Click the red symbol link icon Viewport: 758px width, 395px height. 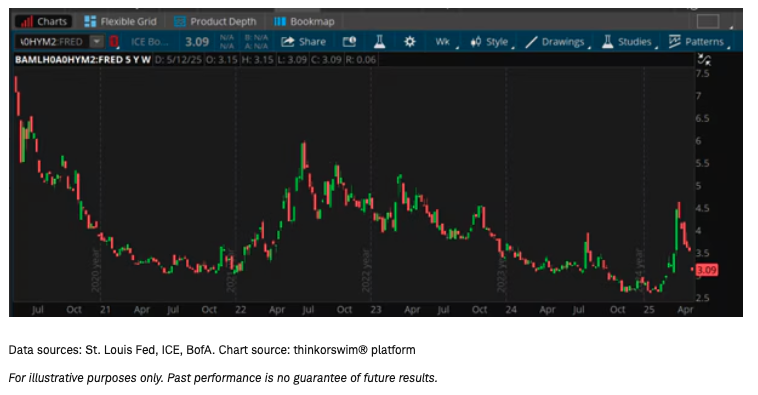(x=114, y=42)
